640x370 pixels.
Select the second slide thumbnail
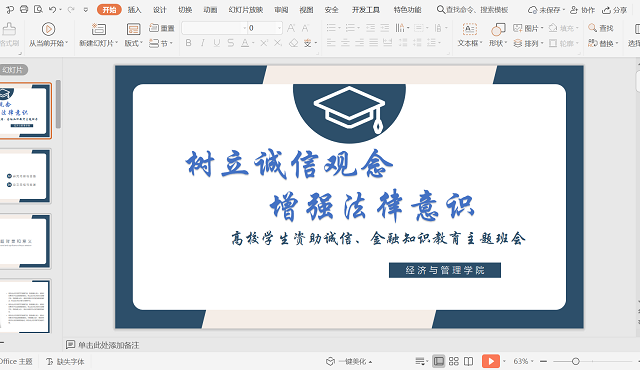[25, 176]
